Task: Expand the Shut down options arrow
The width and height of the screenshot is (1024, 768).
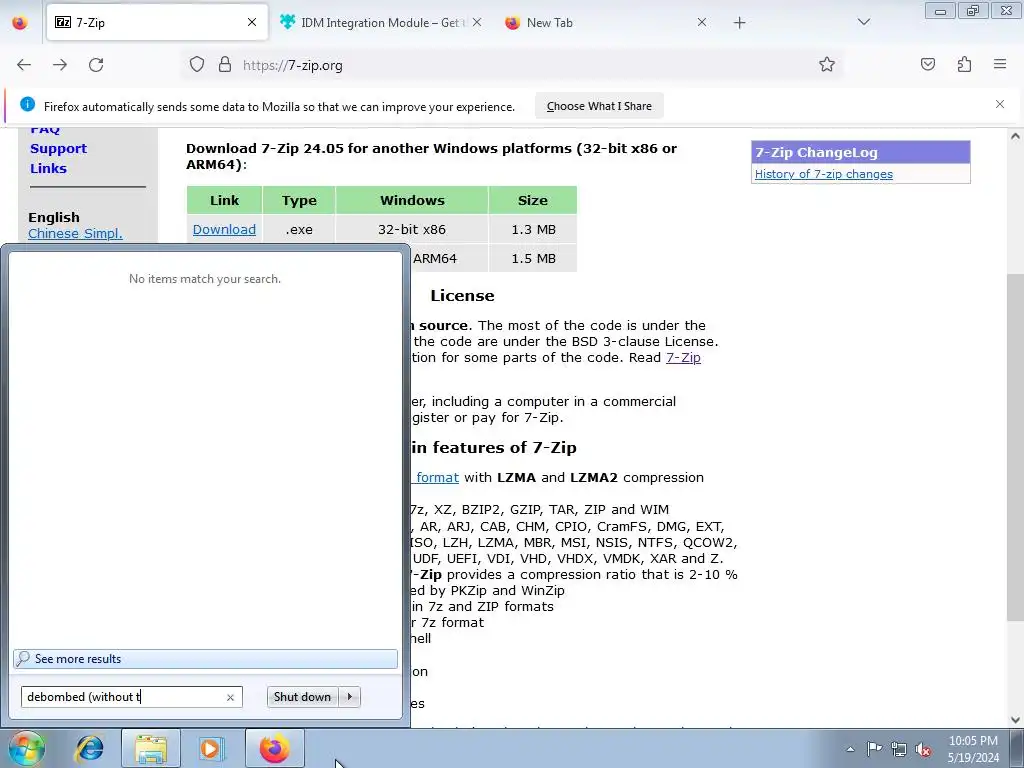Action: tap(350, 697)
